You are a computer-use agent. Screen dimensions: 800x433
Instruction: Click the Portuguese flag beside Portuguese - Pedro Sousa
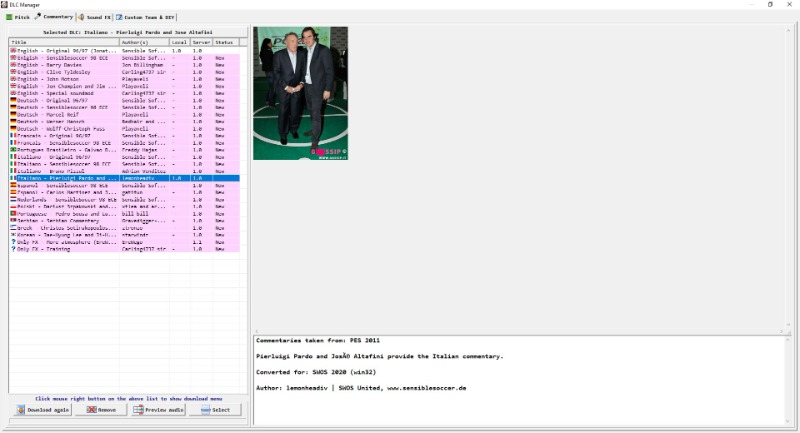pyautogui.click(x=13, y=213)
